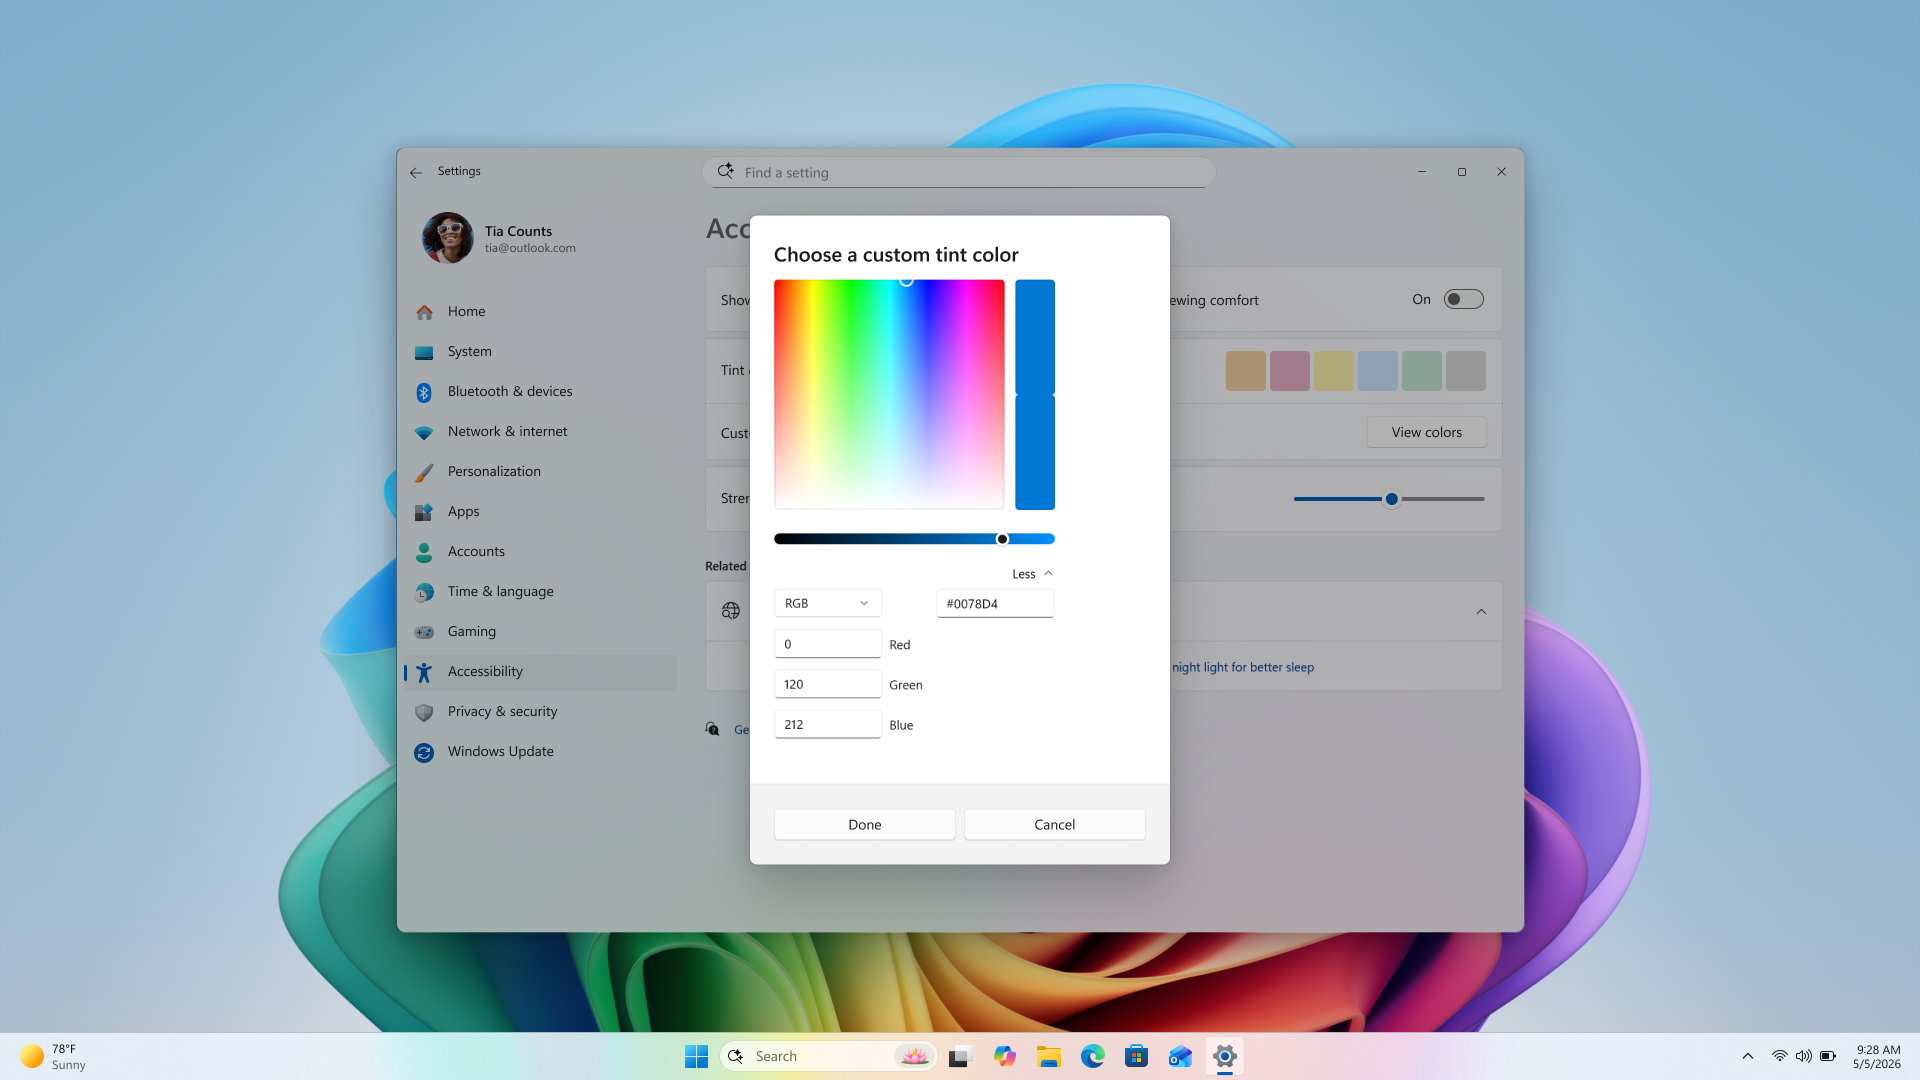Click the Time & language globe icon

coord(424,592)
